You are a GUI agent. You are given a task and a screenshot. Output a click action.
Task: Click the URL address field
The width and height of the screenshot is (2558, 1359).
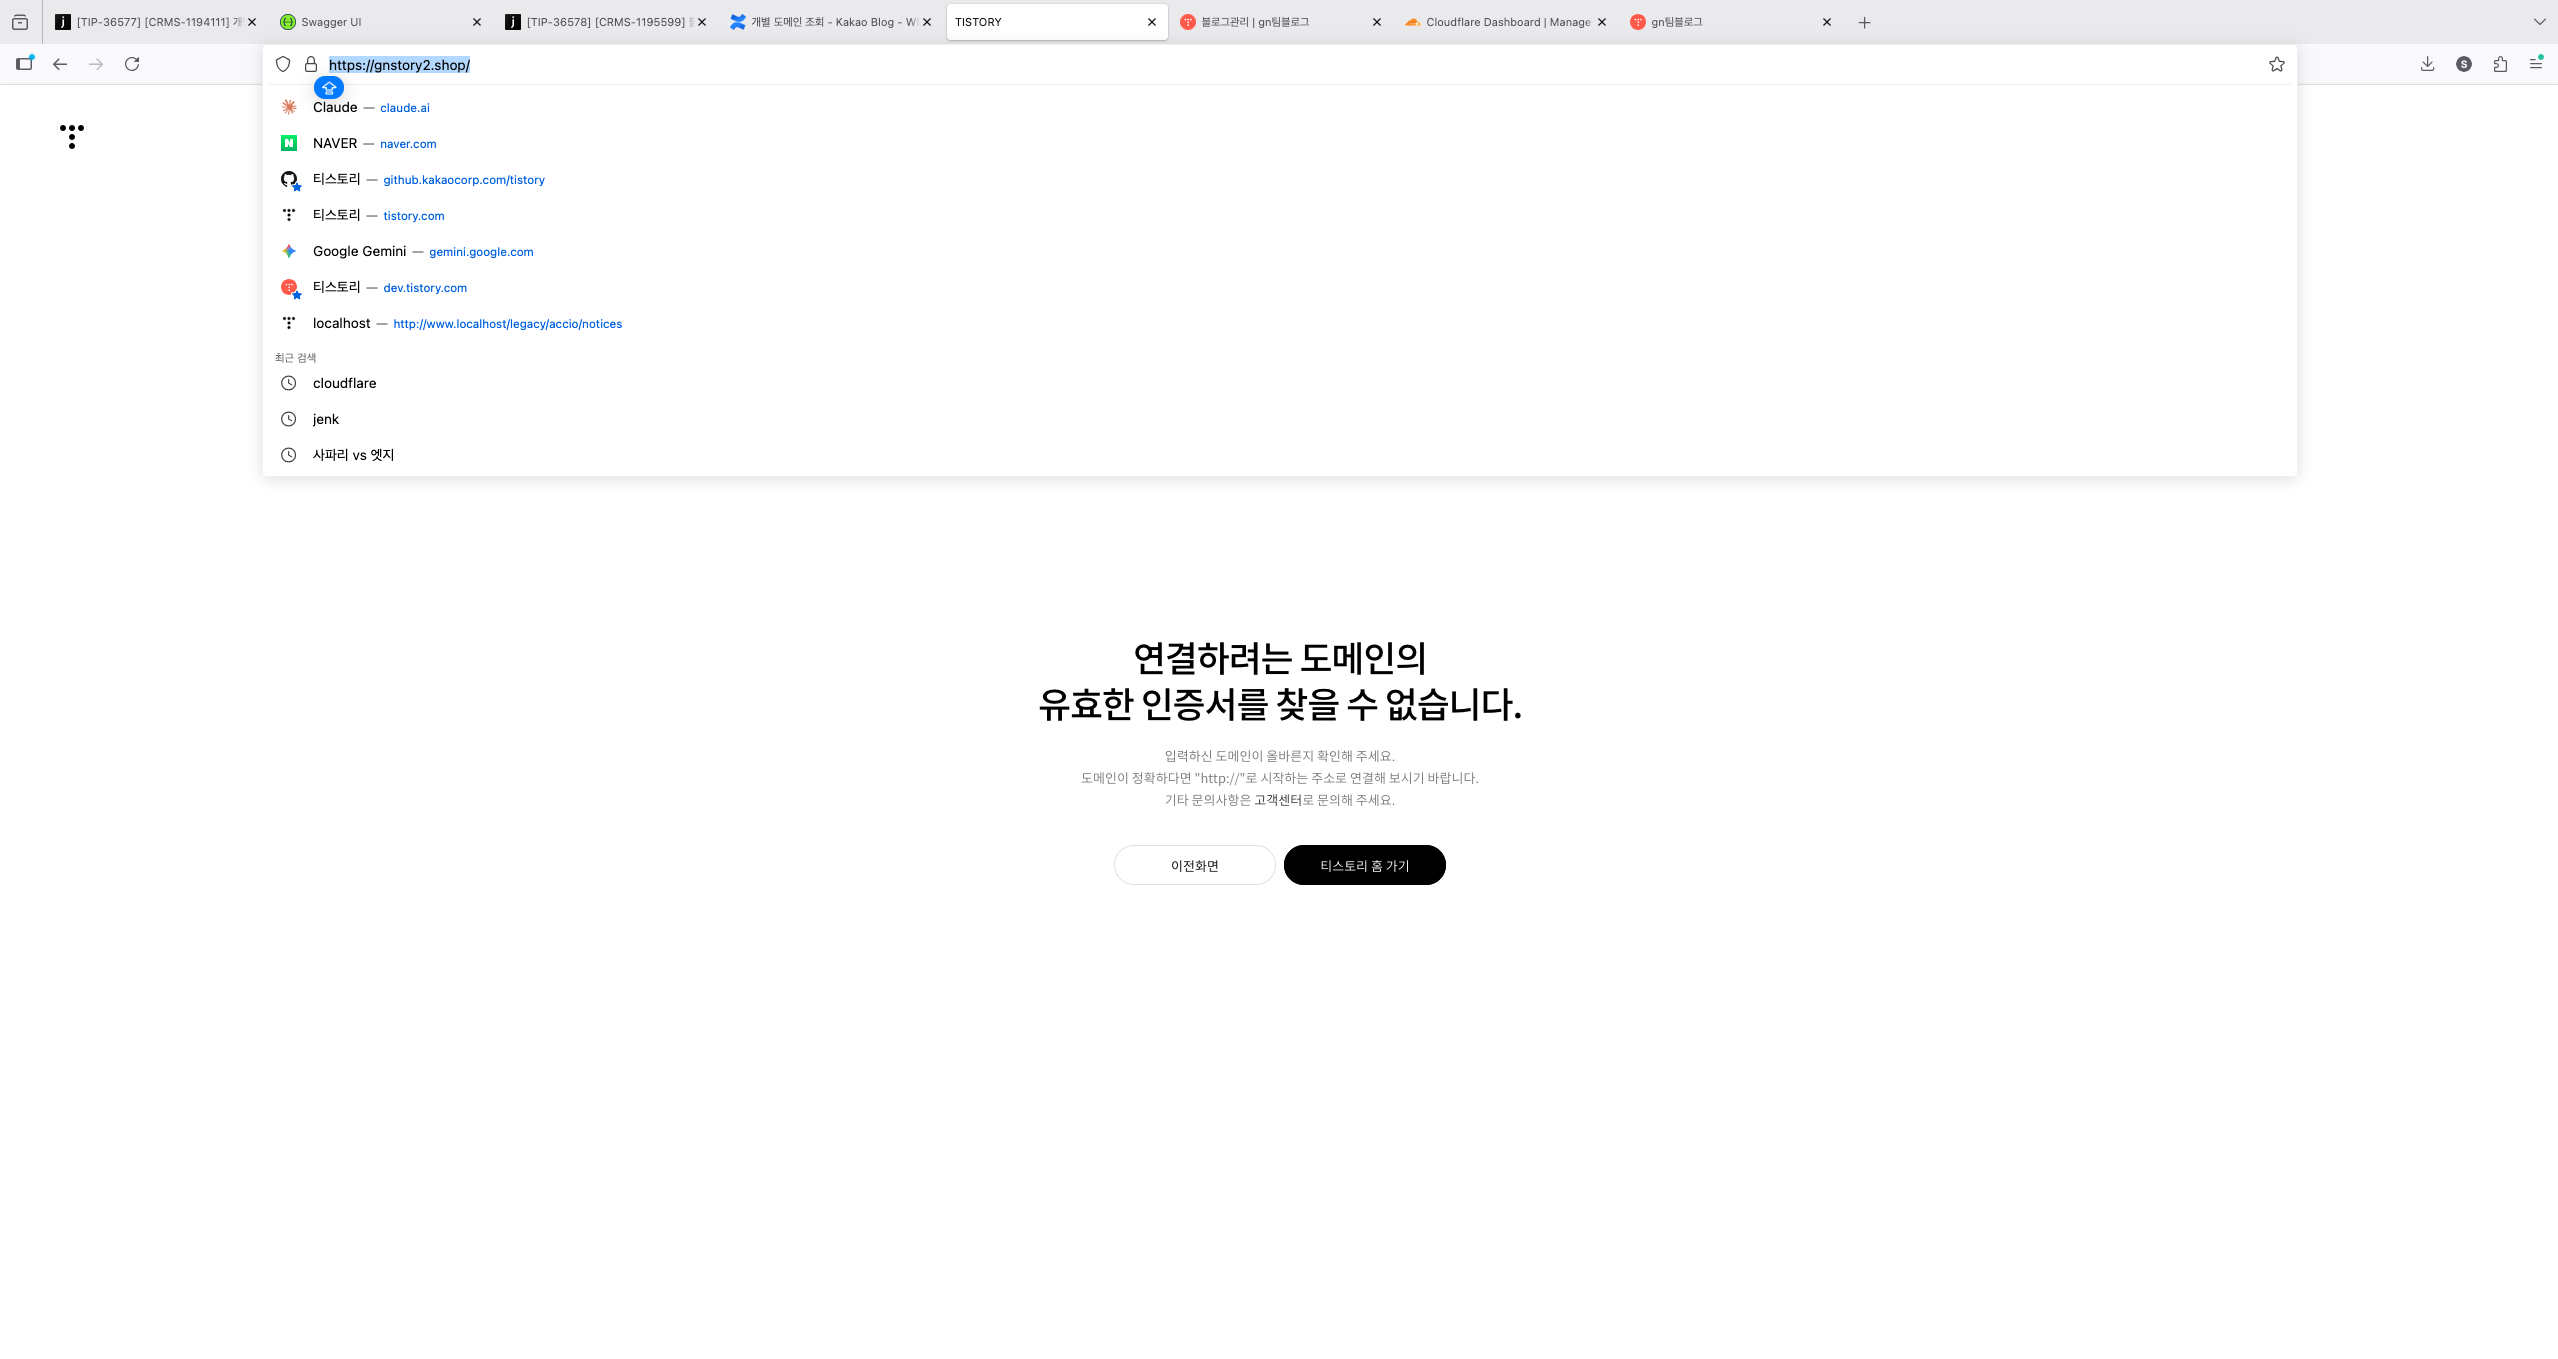pyautogui.click(x=1200, y=65)
